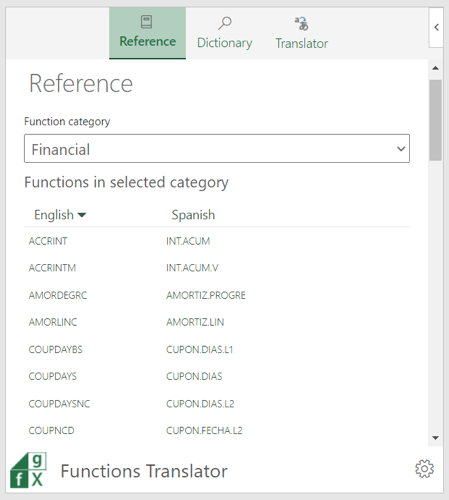The height and width of the screenshot is (500, 449).
Task: Click the scrollbar down arrow
Action: pyautogui.click(x=435, y=438)
